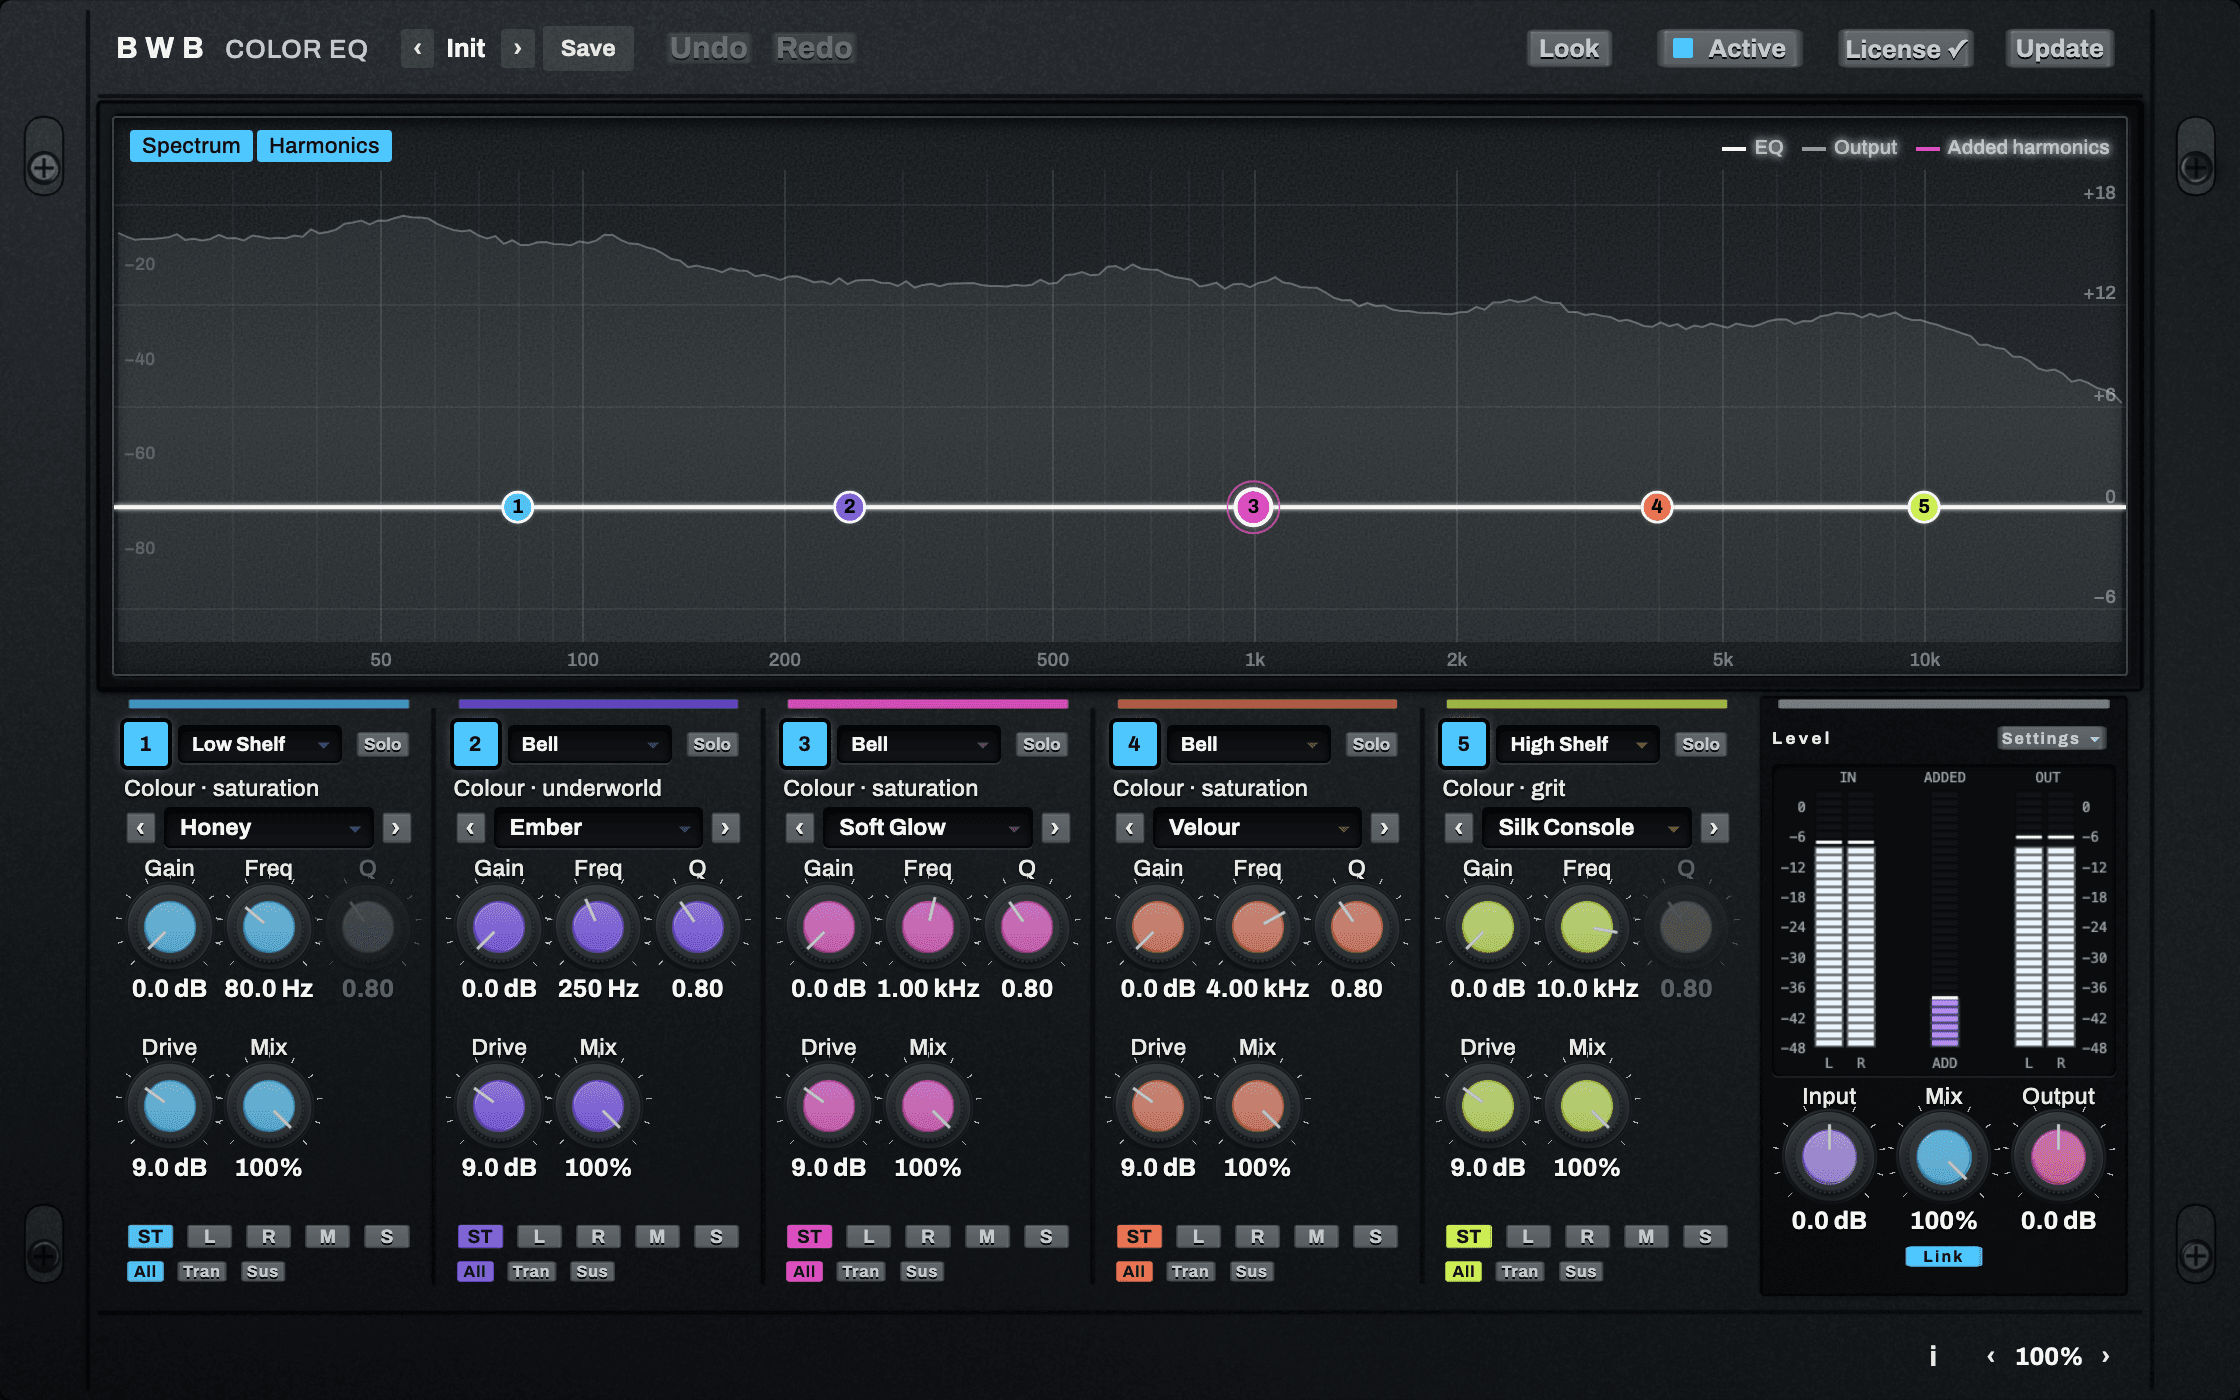Go to previous preset arrow beside Init
2240x1400 pixels.
(418, 48)
